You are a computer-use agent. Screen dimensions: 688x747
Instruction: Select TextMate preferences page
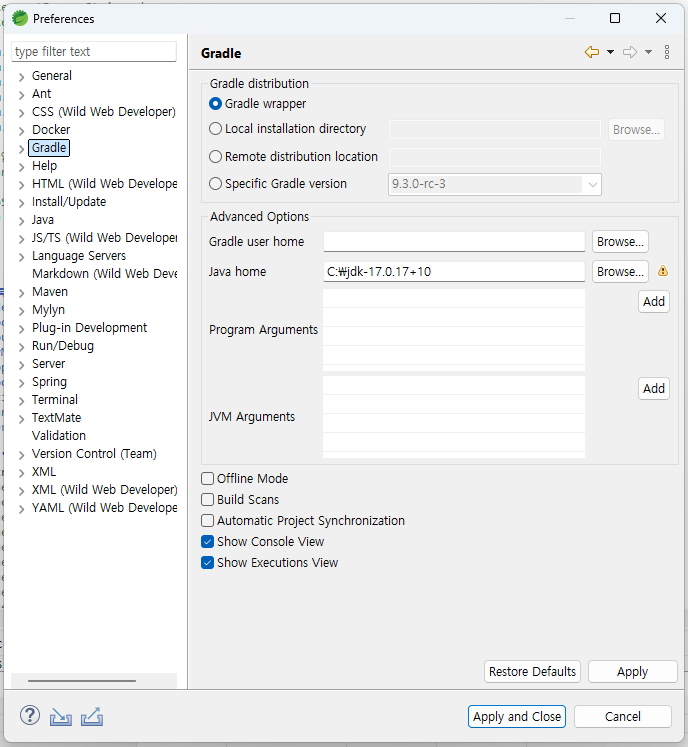tap(56, 418)
